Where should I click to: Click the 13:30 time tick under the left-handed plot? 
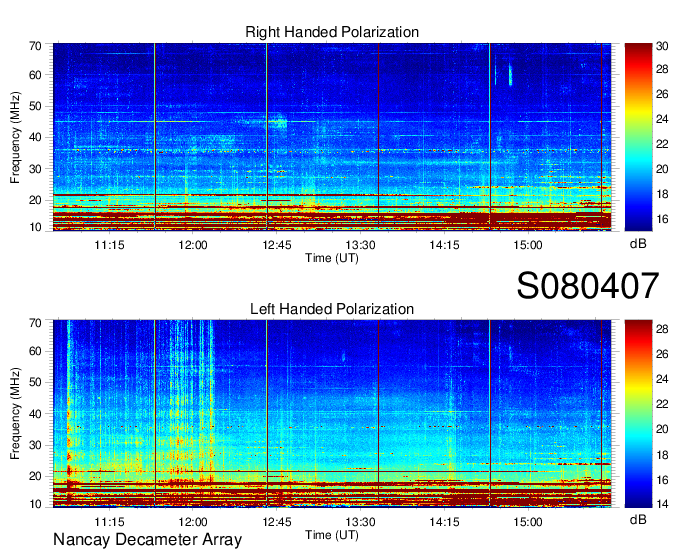[x=360, y=522]
